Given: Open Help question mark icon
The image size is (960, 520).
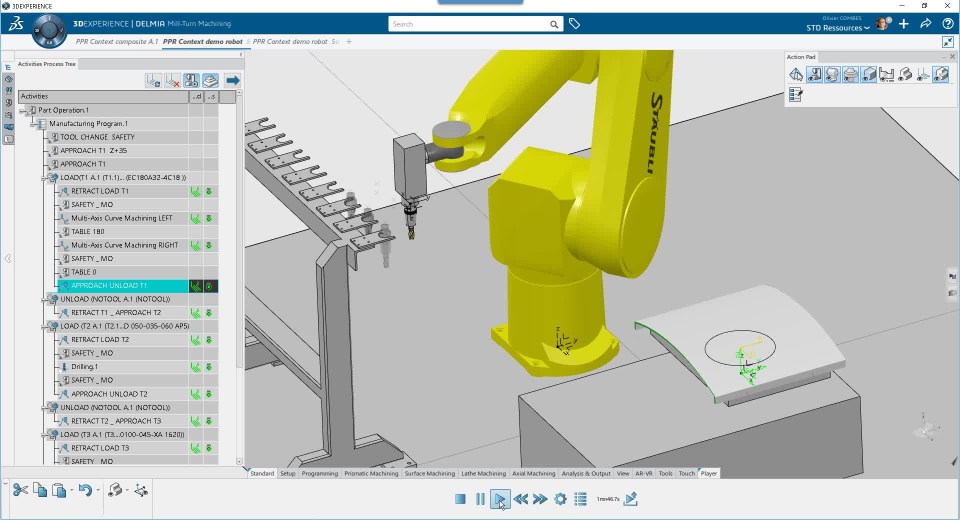Looking at the screenshot, I should (948, 24).
